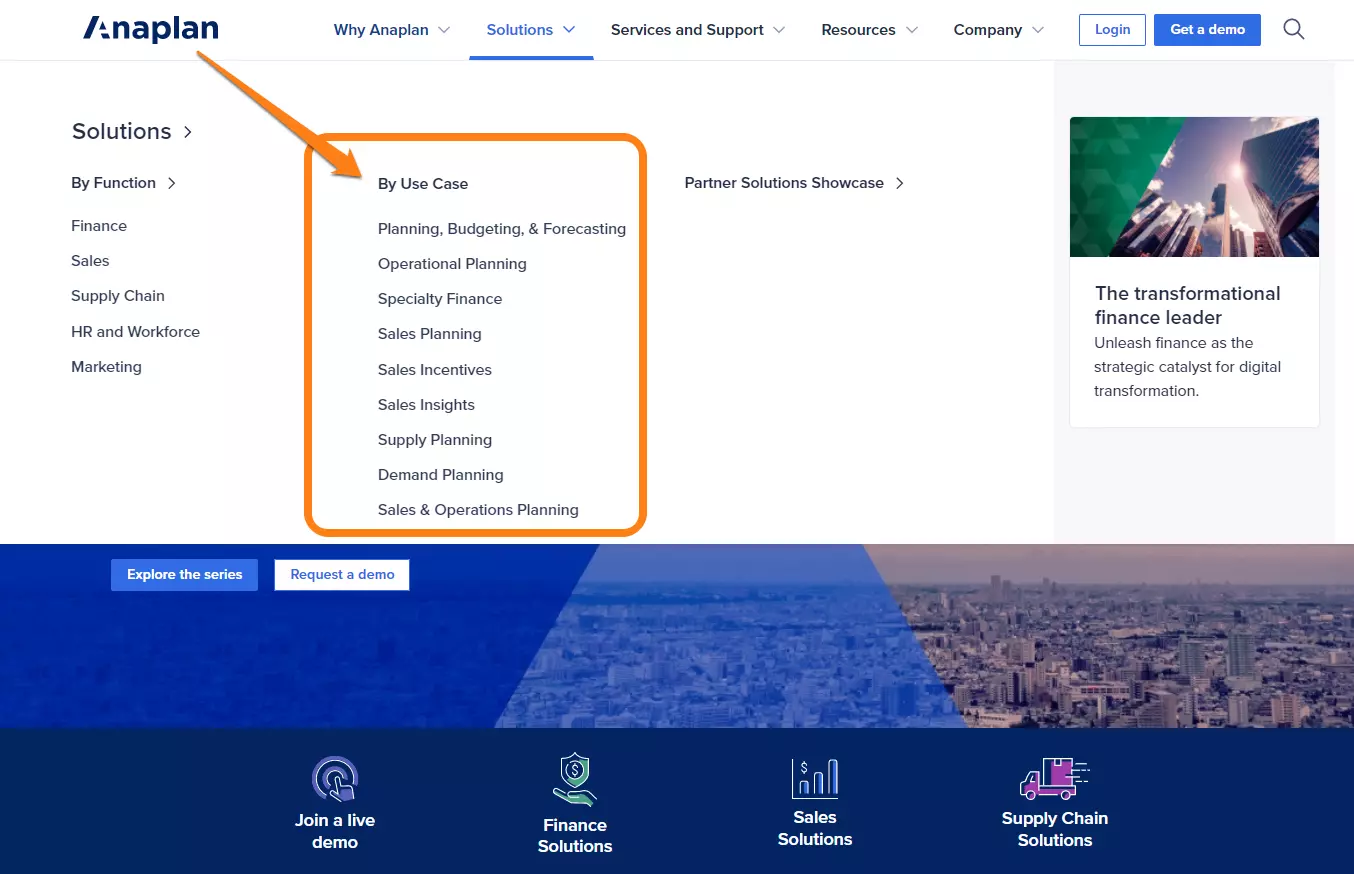The width and height of the screenshot is (1354, 874).
Task: Select Marketing under By Function
Action: pos(106,367)
